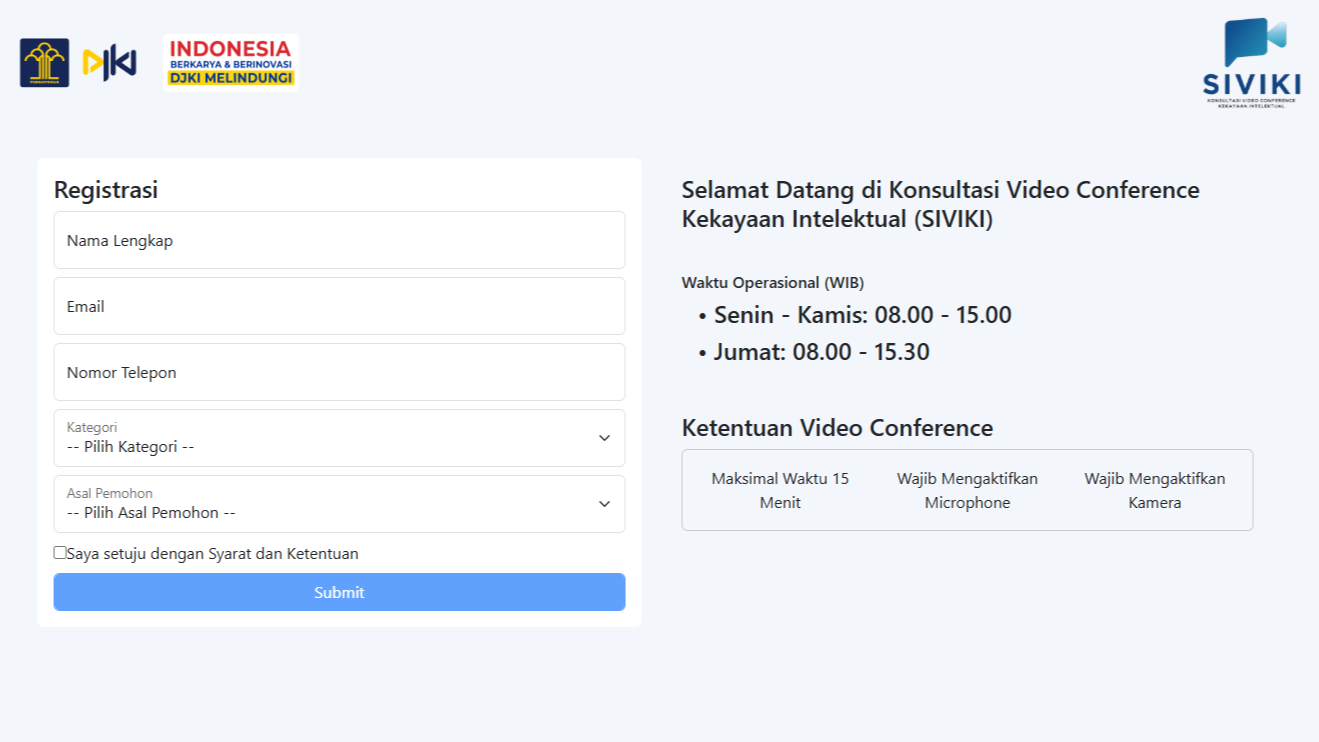Click the Ketentuan Video Conference heading

coord(837,428)
